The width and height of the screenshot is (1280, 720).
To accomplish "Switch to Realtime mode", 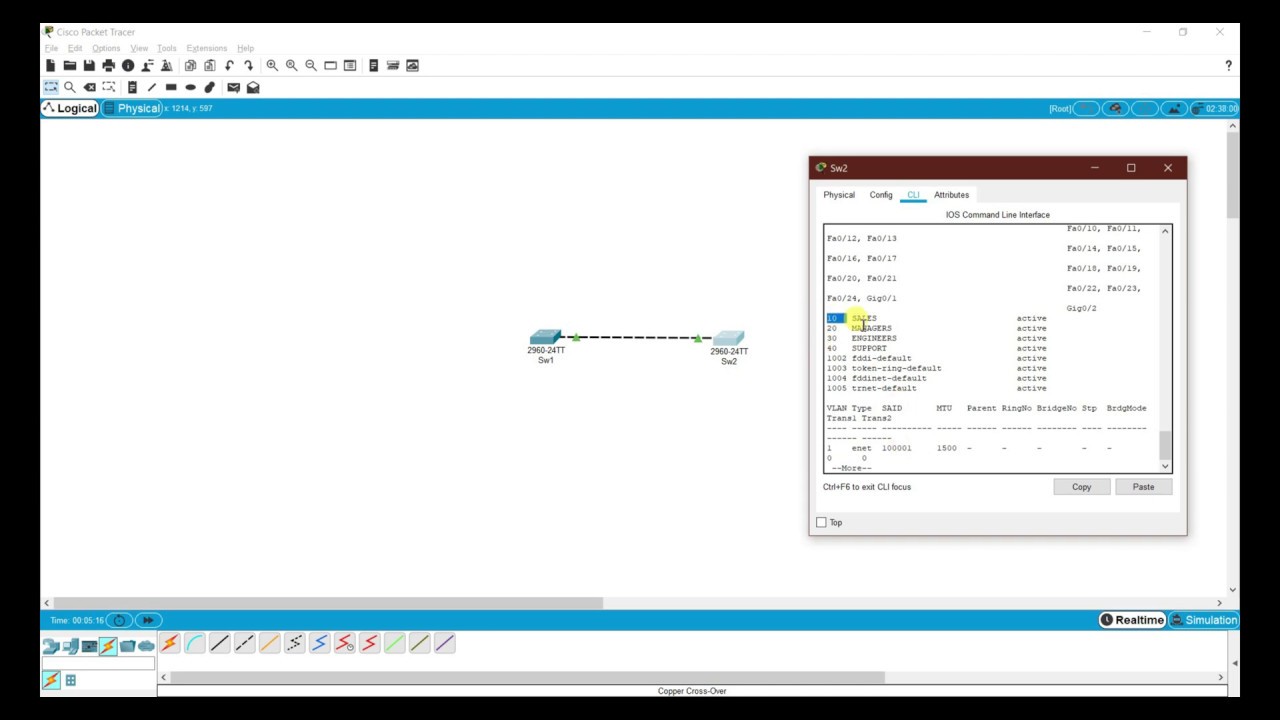I will click(1132, 620).
